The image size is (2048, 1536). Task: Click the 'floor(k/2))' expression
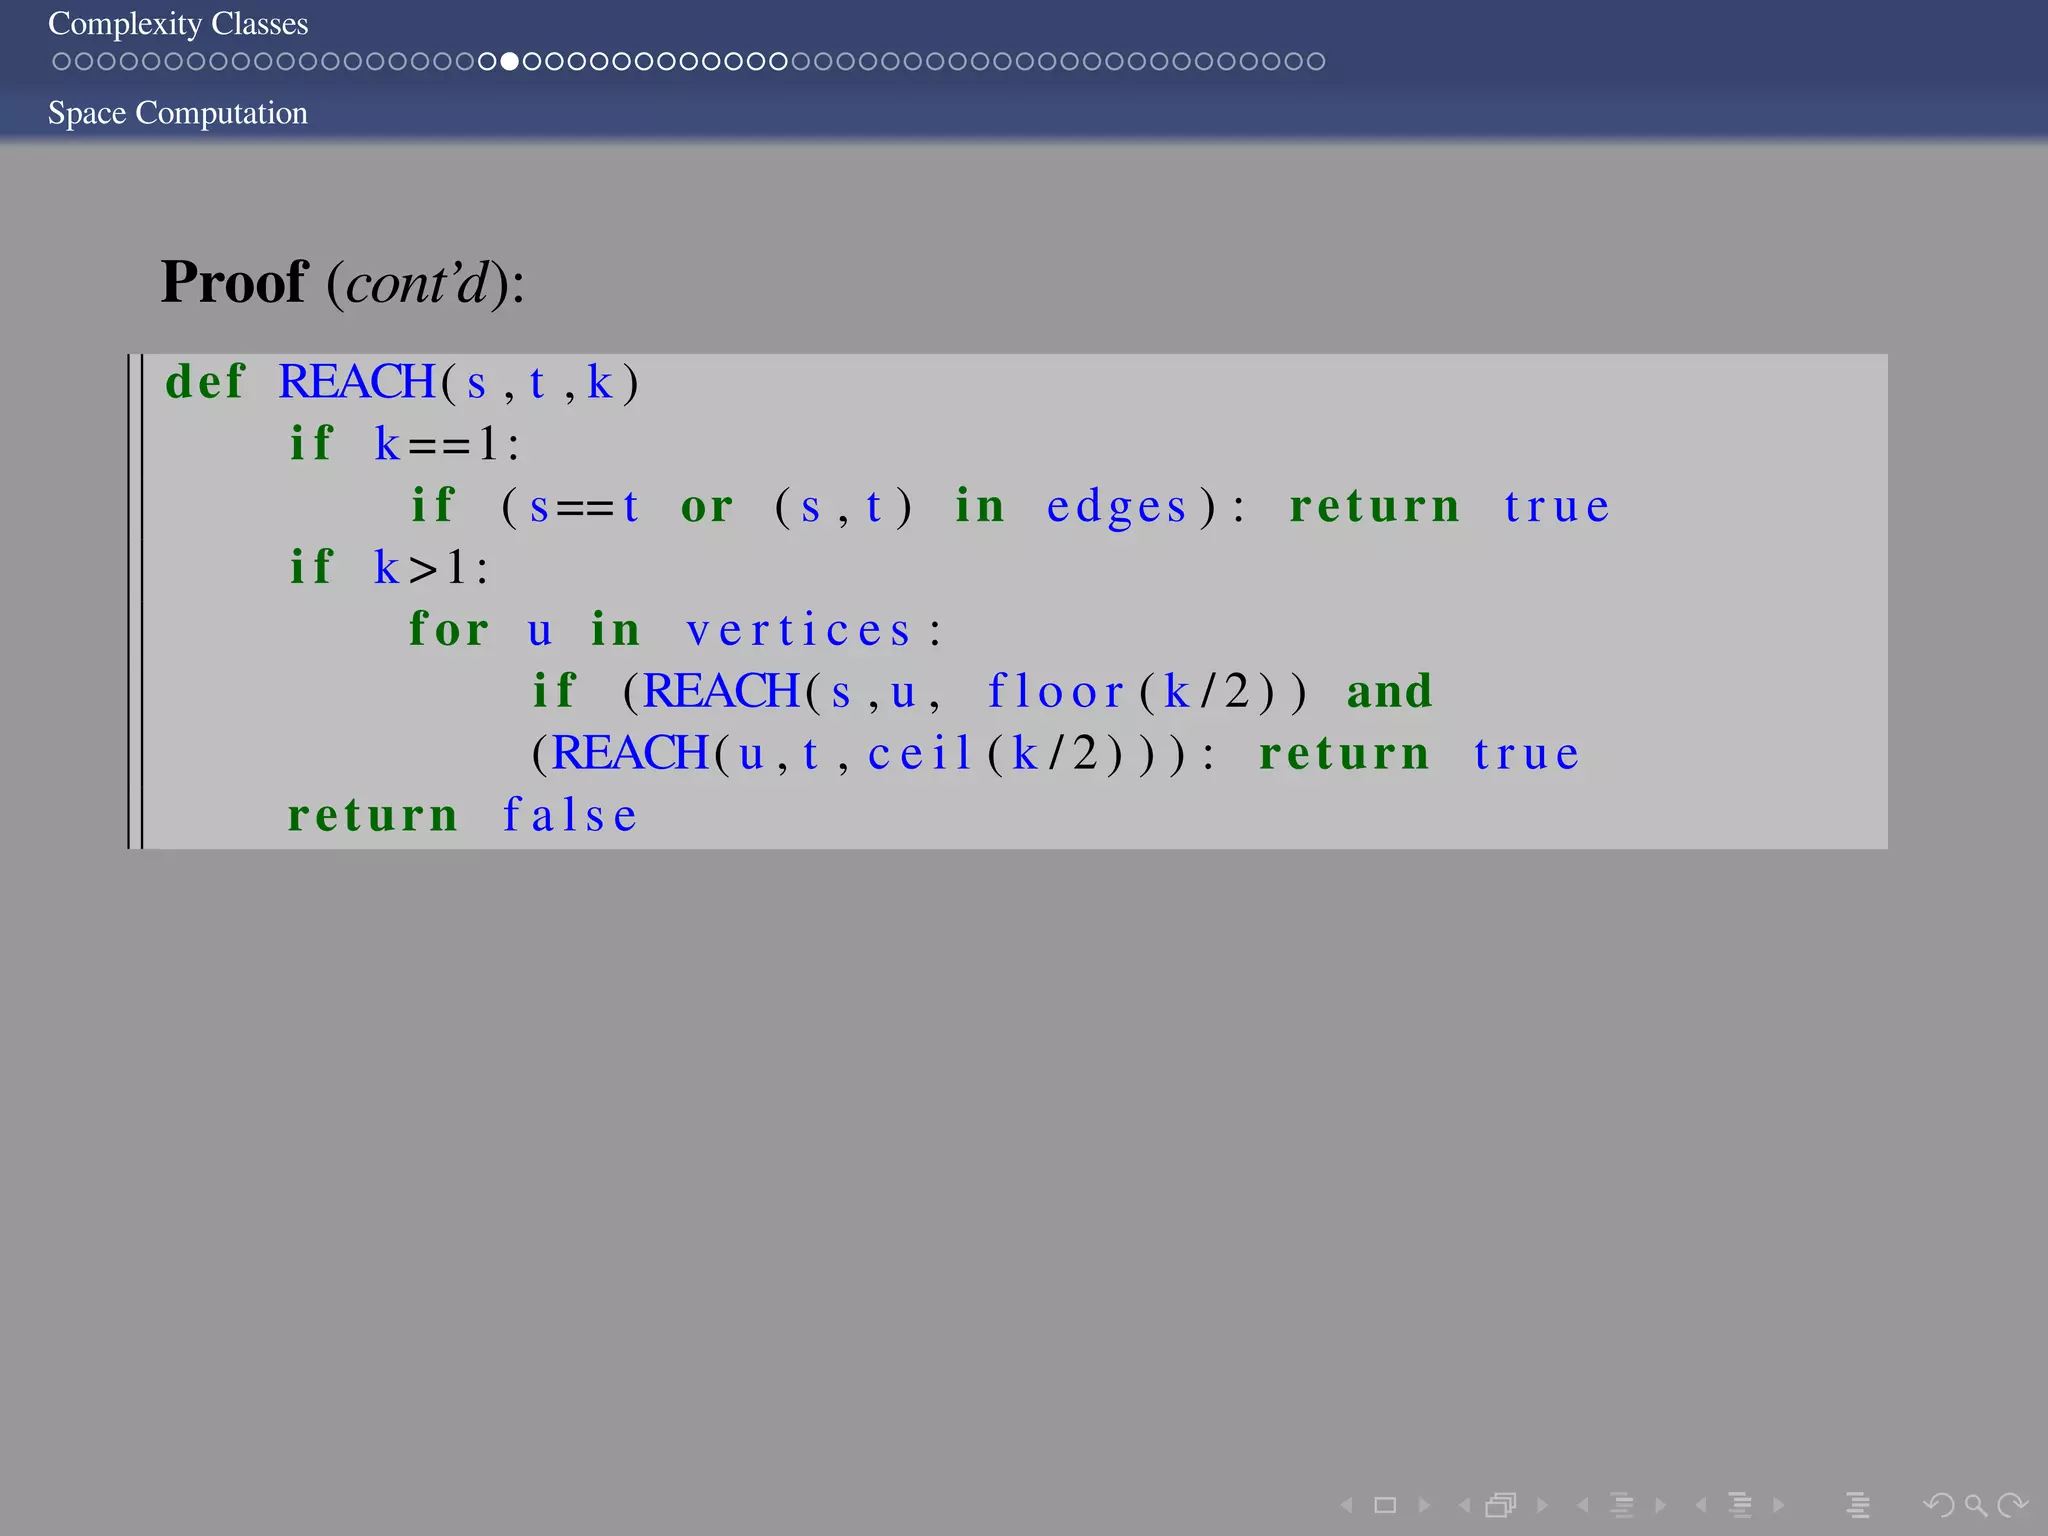pos(1147,691)
